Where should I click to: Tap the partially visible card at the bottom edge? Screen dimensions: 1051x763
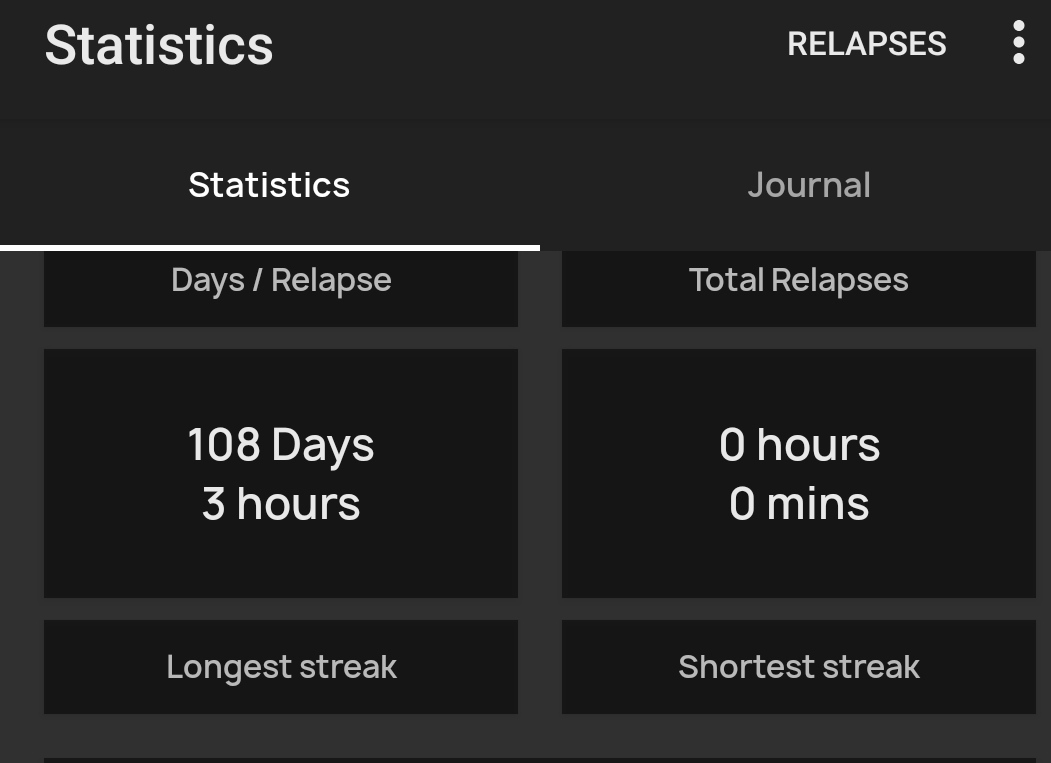(x=540, y=760)
